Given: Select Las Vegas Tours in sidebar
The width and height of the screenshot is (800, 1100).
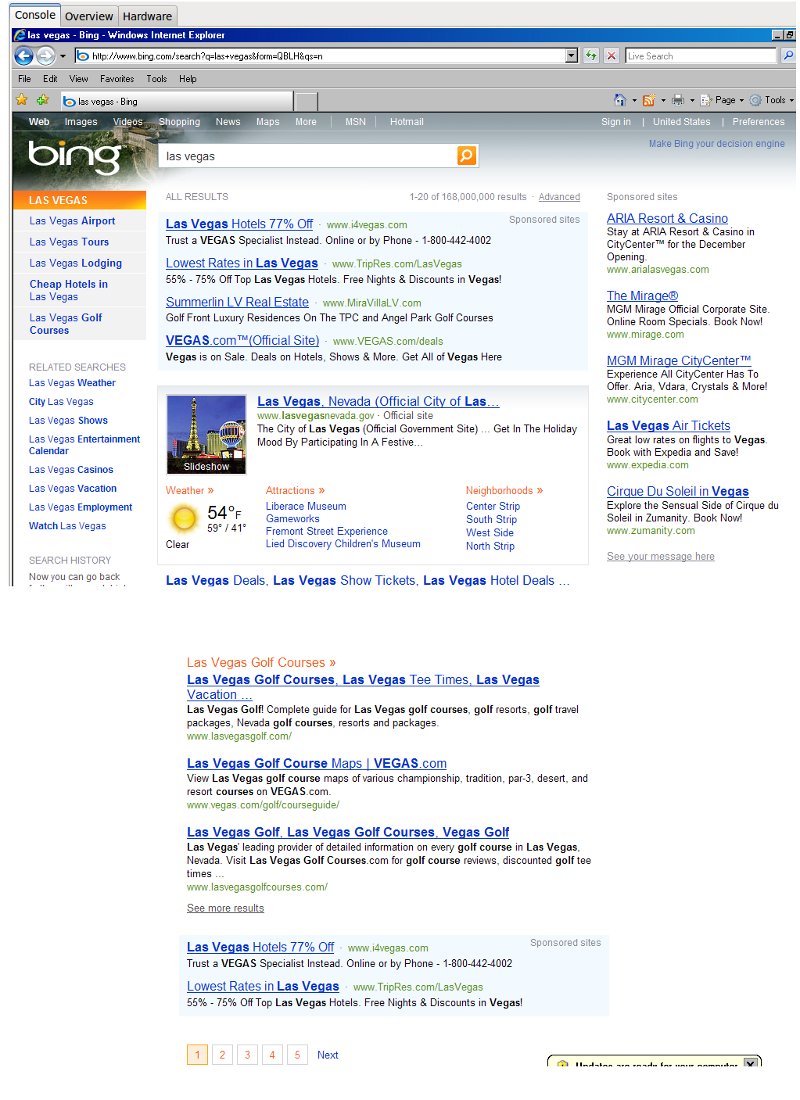Looking at the screenshot, I should [x=69, y=242].
